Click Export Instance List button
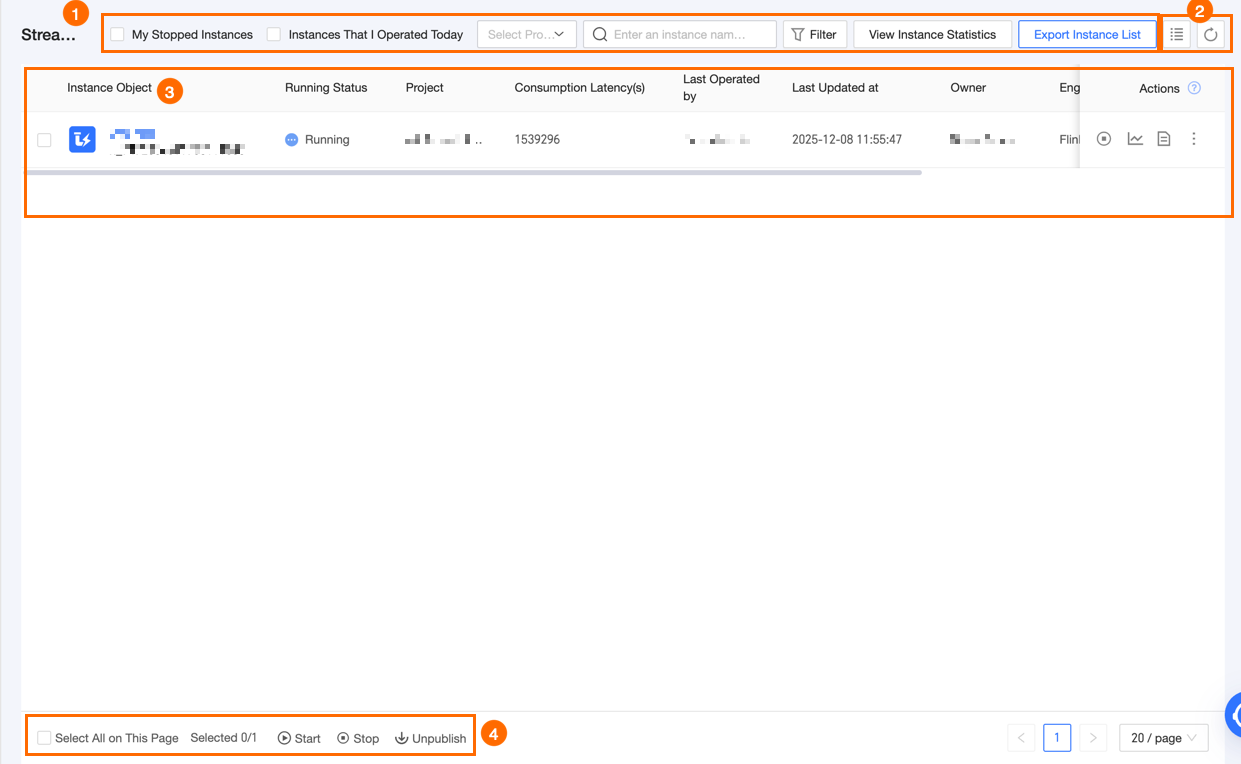 click(1087, 34)
